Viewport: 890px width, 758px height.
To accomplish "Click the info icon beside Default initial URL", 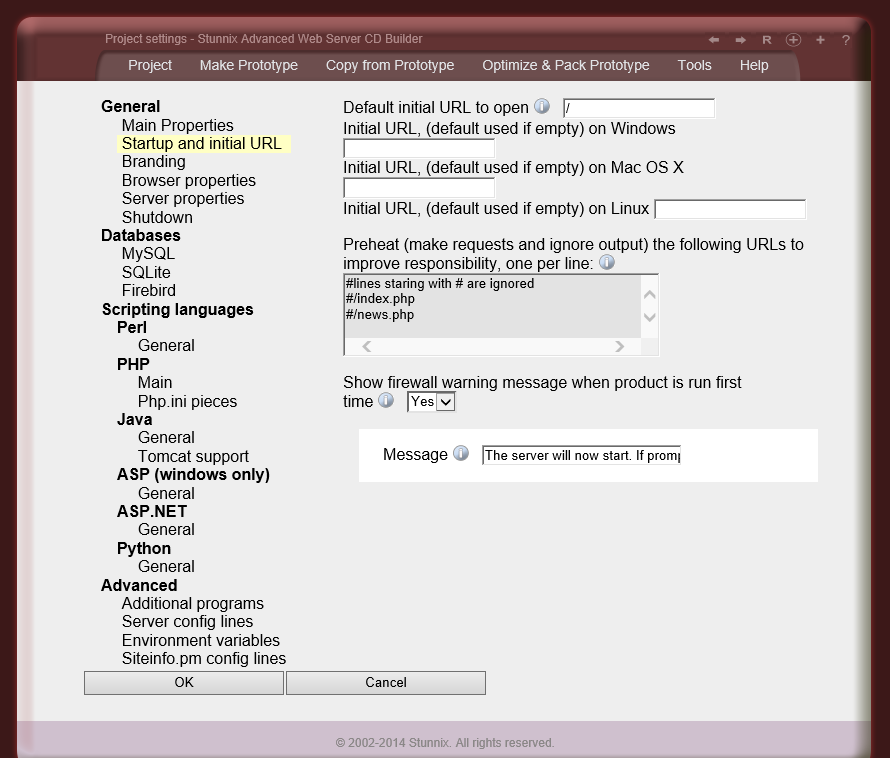I will [542, 107].
